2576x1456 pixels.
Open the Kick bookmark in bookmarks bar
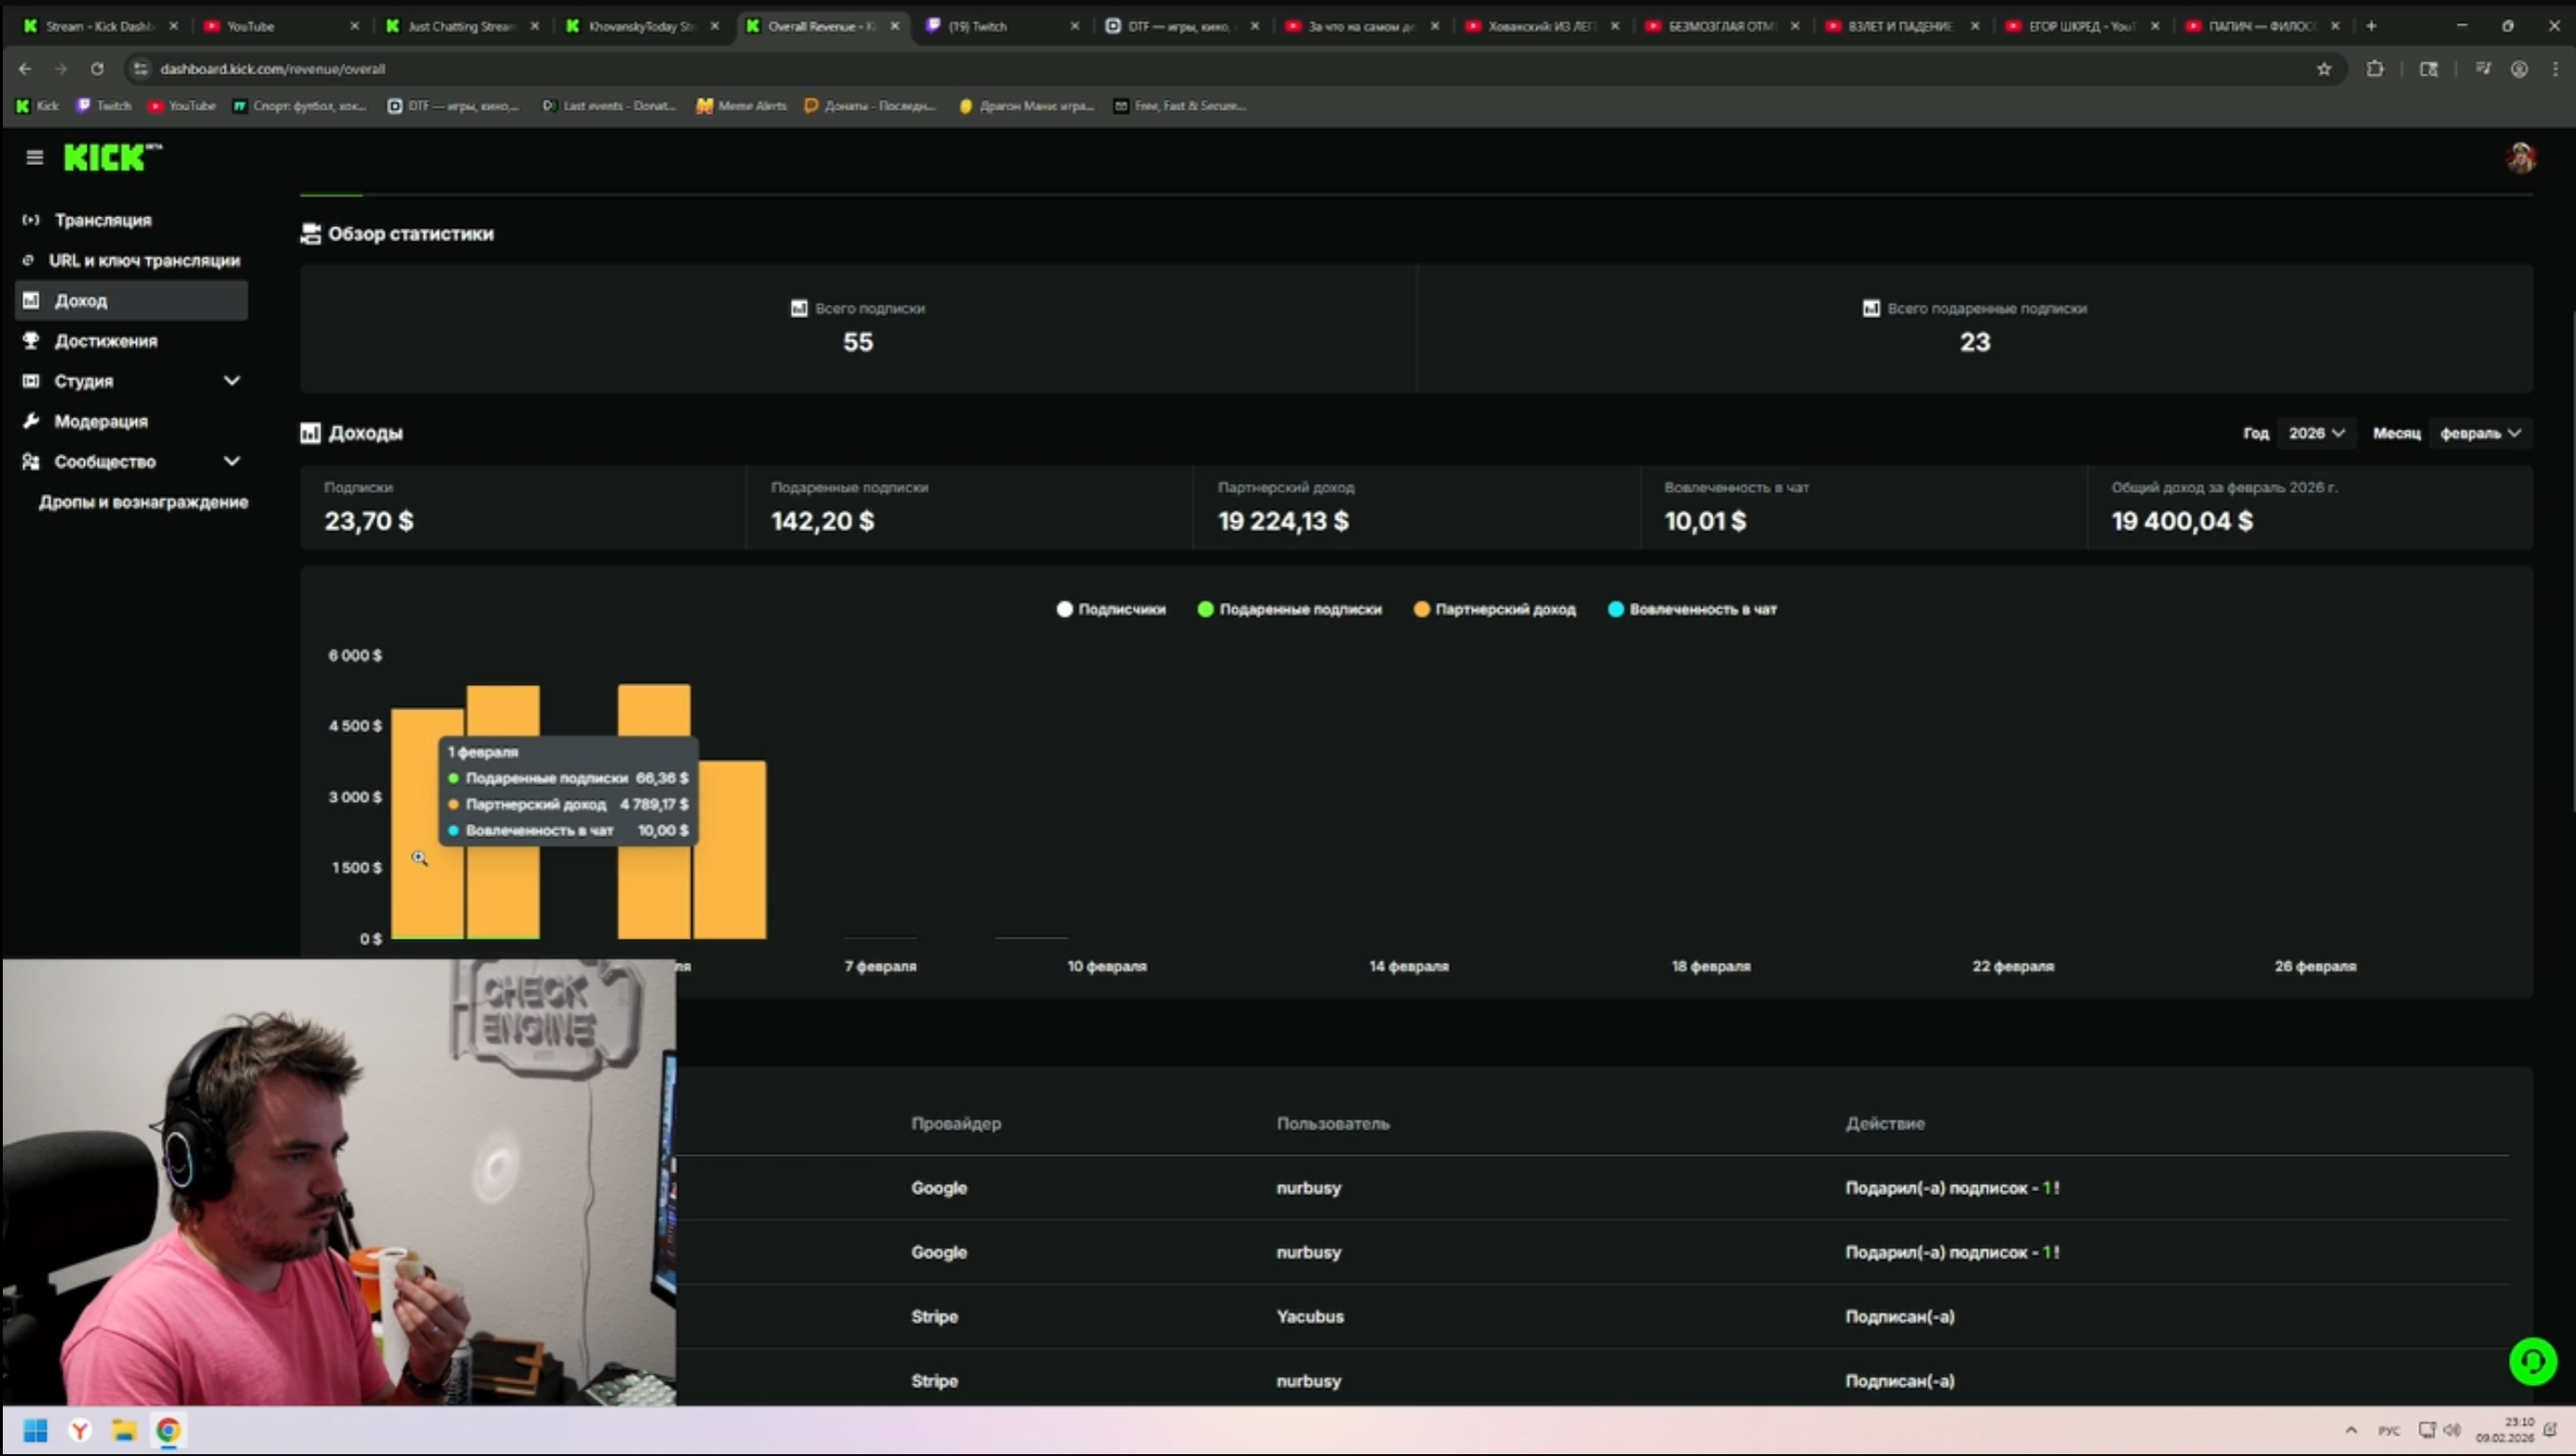tap(38, 106)
